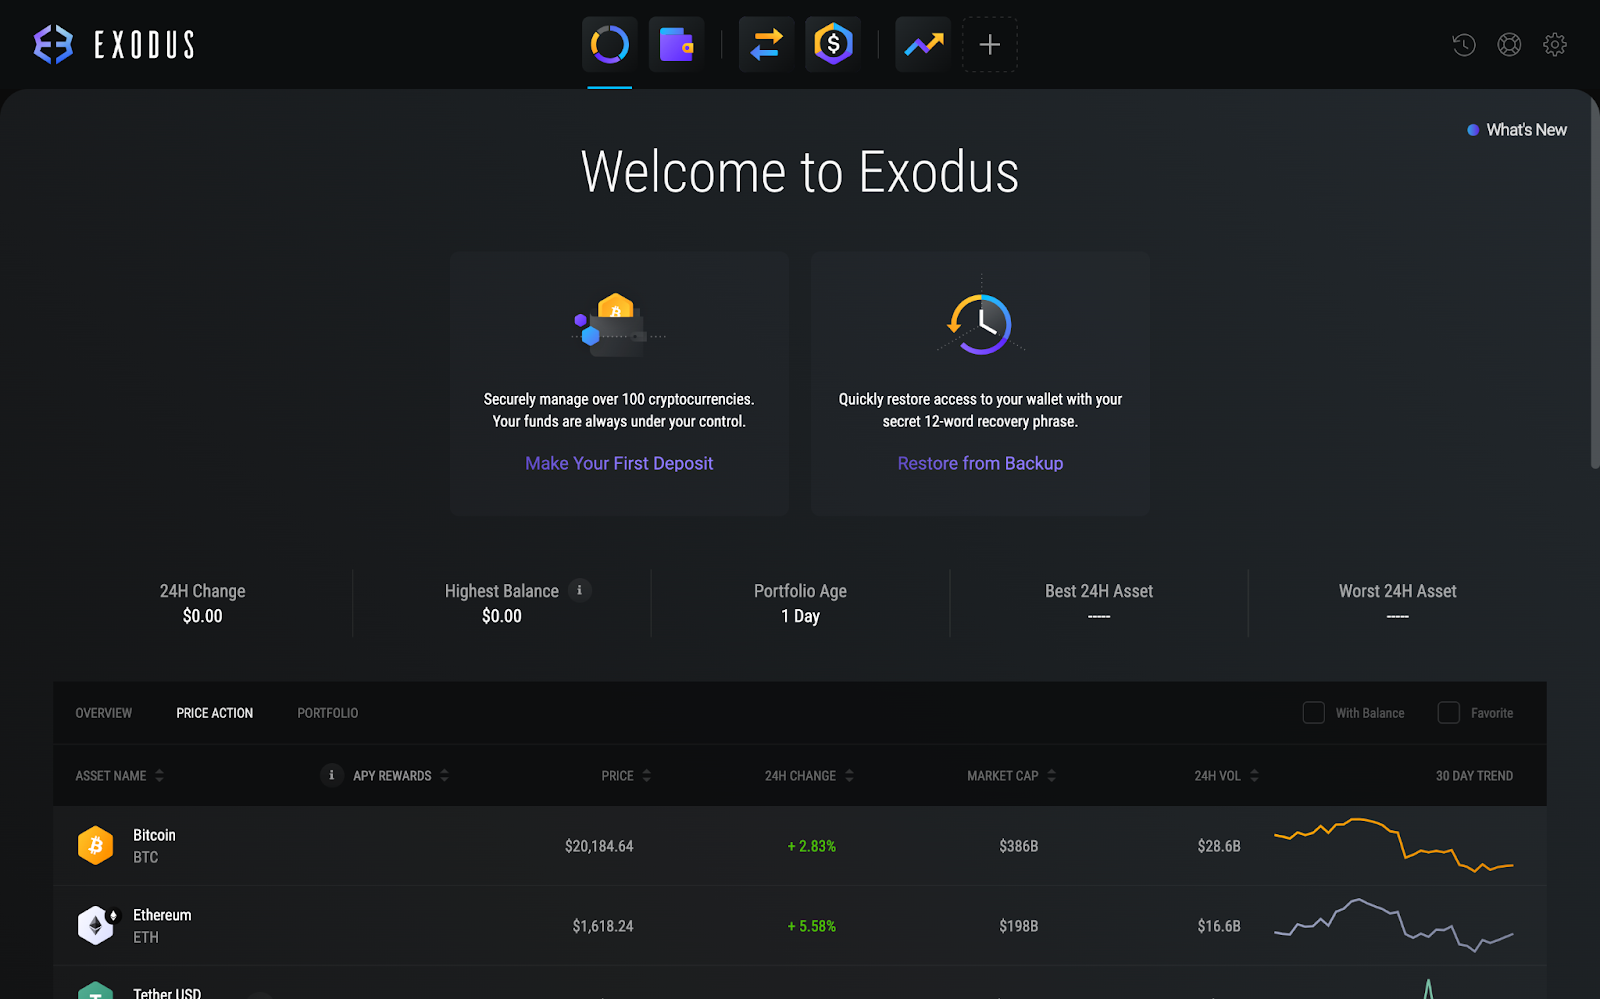Click the plus icon to add apps
Screen dimensions: 1600x999
click(x=990, y=45)
